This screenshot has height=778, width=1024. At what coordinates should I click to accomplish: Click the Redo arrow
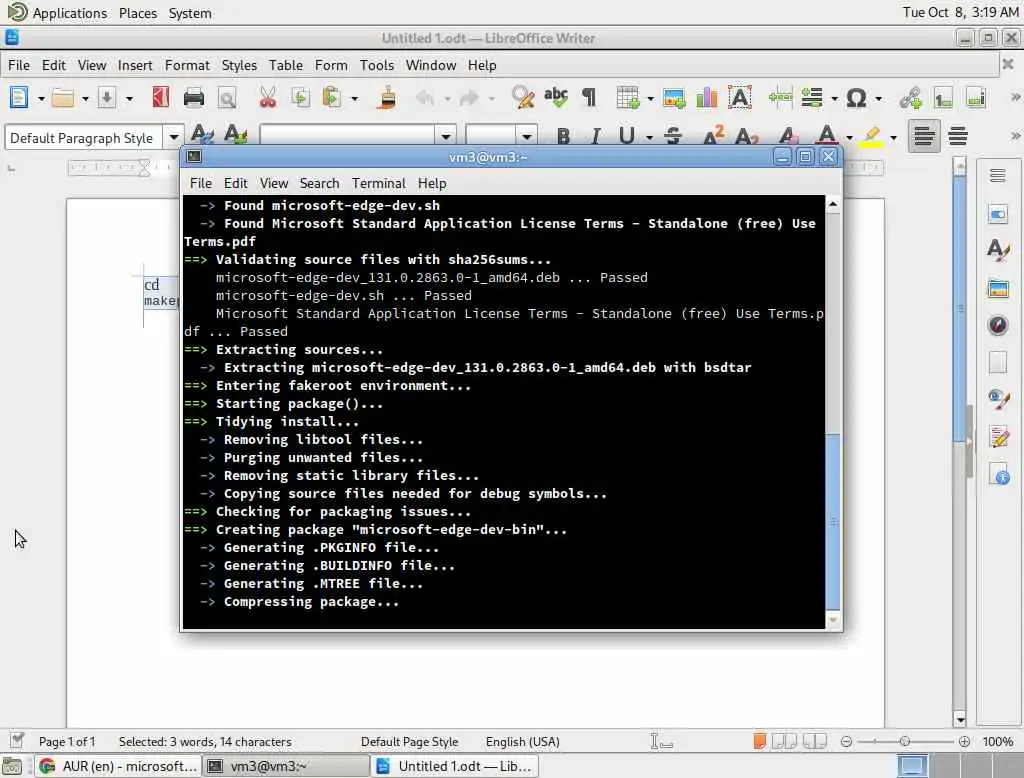tap(469, 98)
